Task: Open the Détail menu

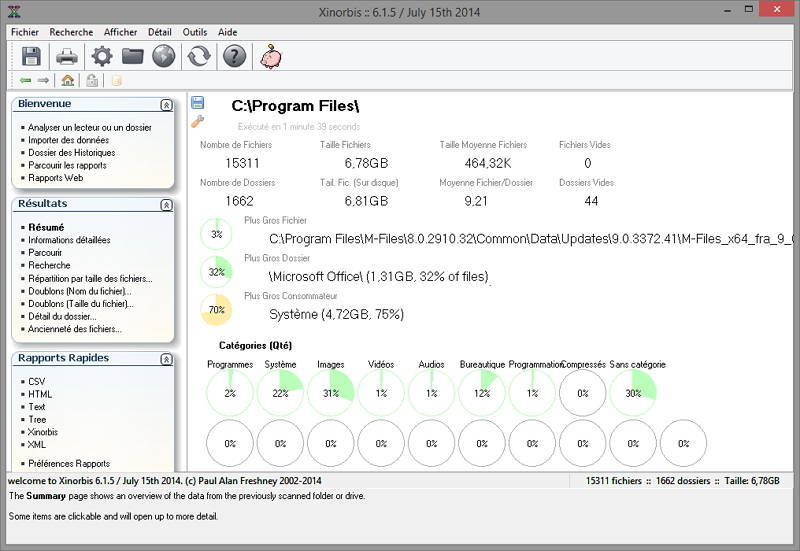Action: (160, 32)
